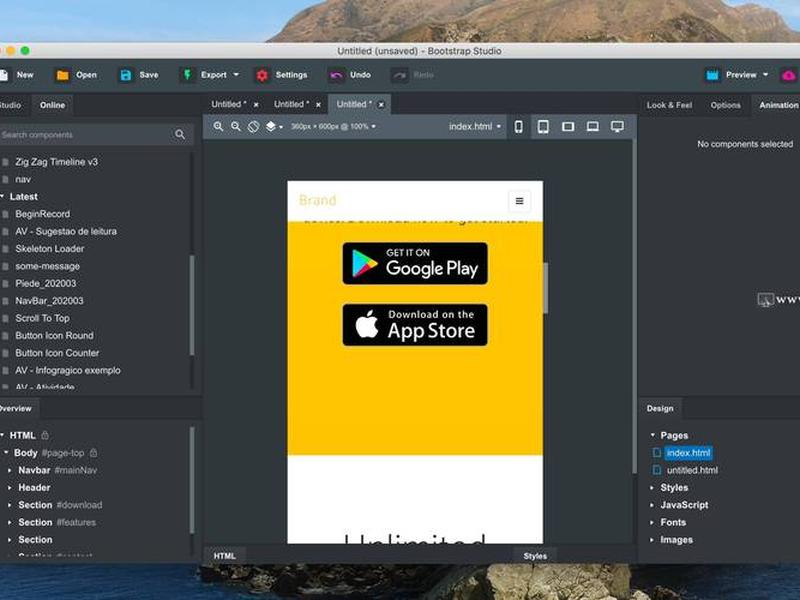Expand the Header node
The image size is (800, 600).
click(x=10, y=488)
